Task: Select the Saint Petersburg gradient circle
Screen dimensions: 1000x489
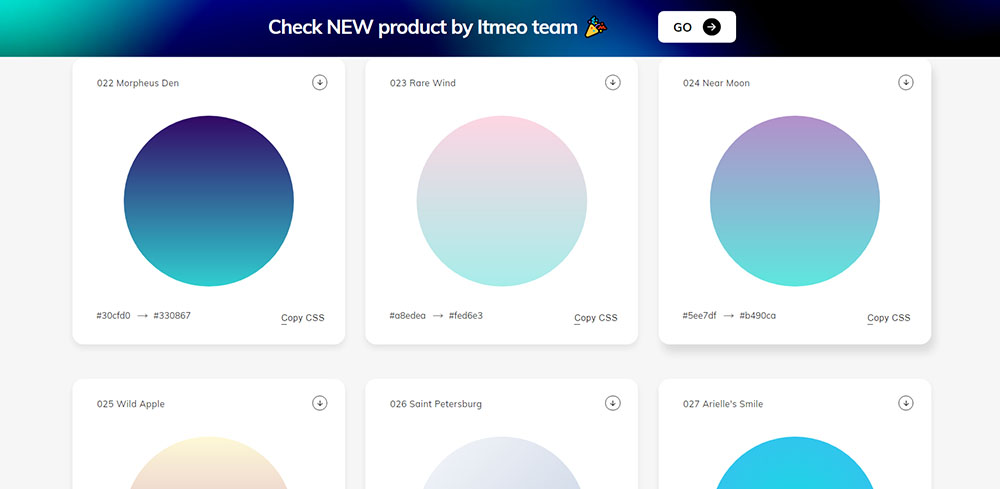Action: tap(502, 463)
